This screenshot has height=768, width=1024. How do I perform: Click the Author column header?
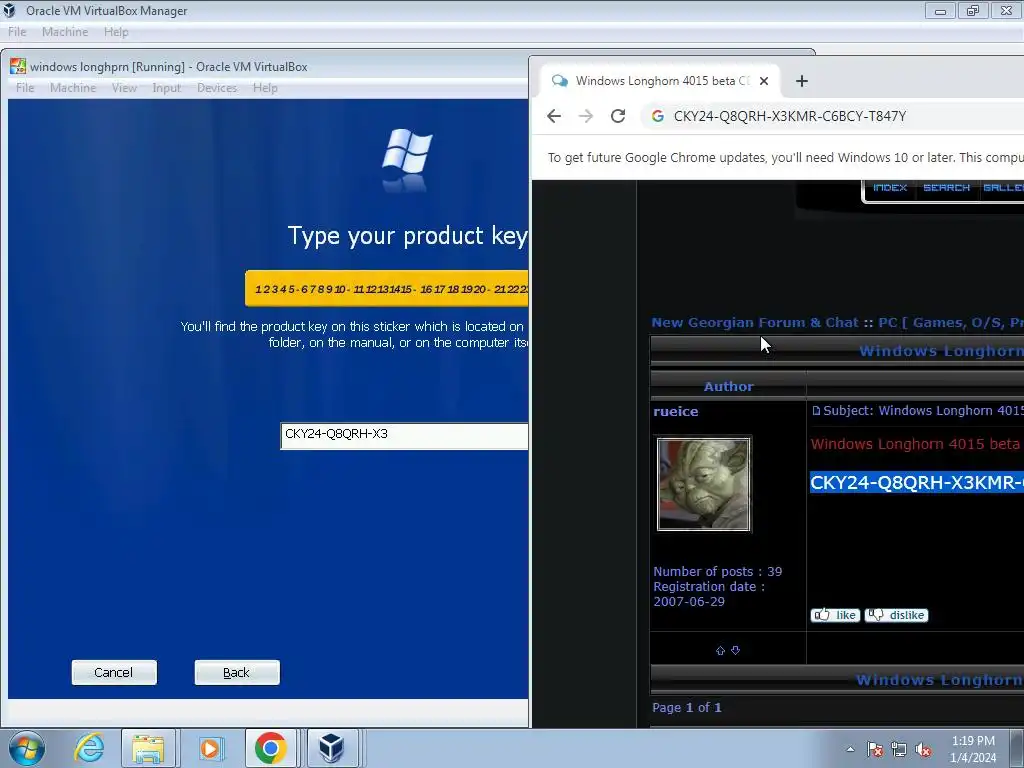(x=729, y=387)
